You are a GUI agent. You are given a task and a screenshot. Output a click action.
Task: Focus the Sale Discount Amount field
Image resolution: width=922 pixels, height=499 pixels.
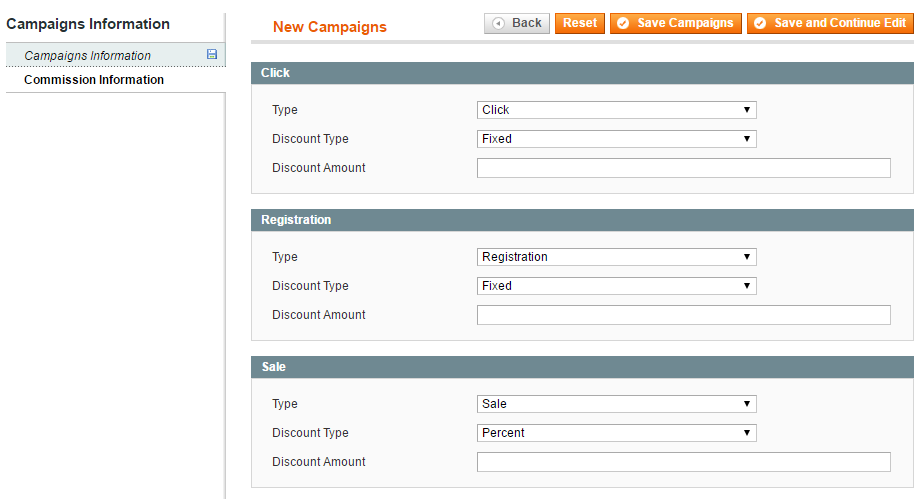tap(683, 462)
